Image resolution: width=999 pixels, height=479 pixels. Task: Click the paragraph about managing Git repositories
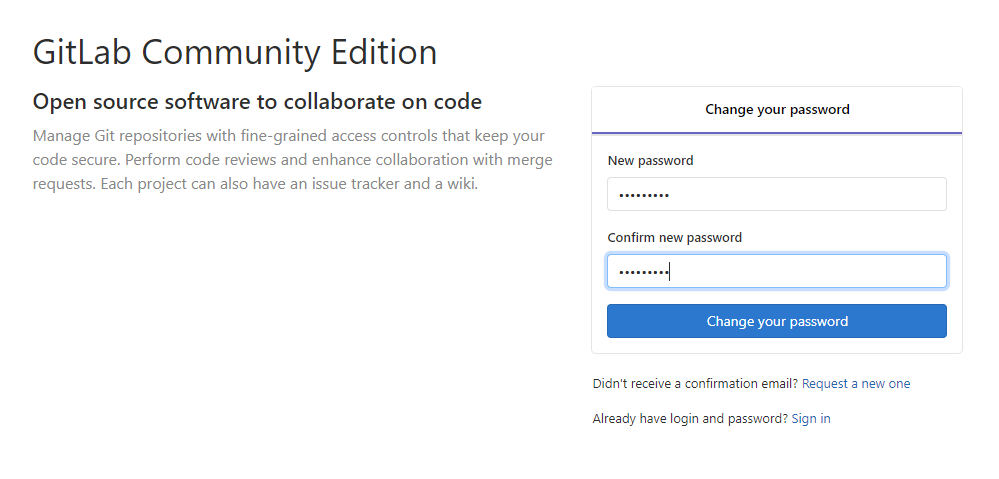click(x=292, y=160)
